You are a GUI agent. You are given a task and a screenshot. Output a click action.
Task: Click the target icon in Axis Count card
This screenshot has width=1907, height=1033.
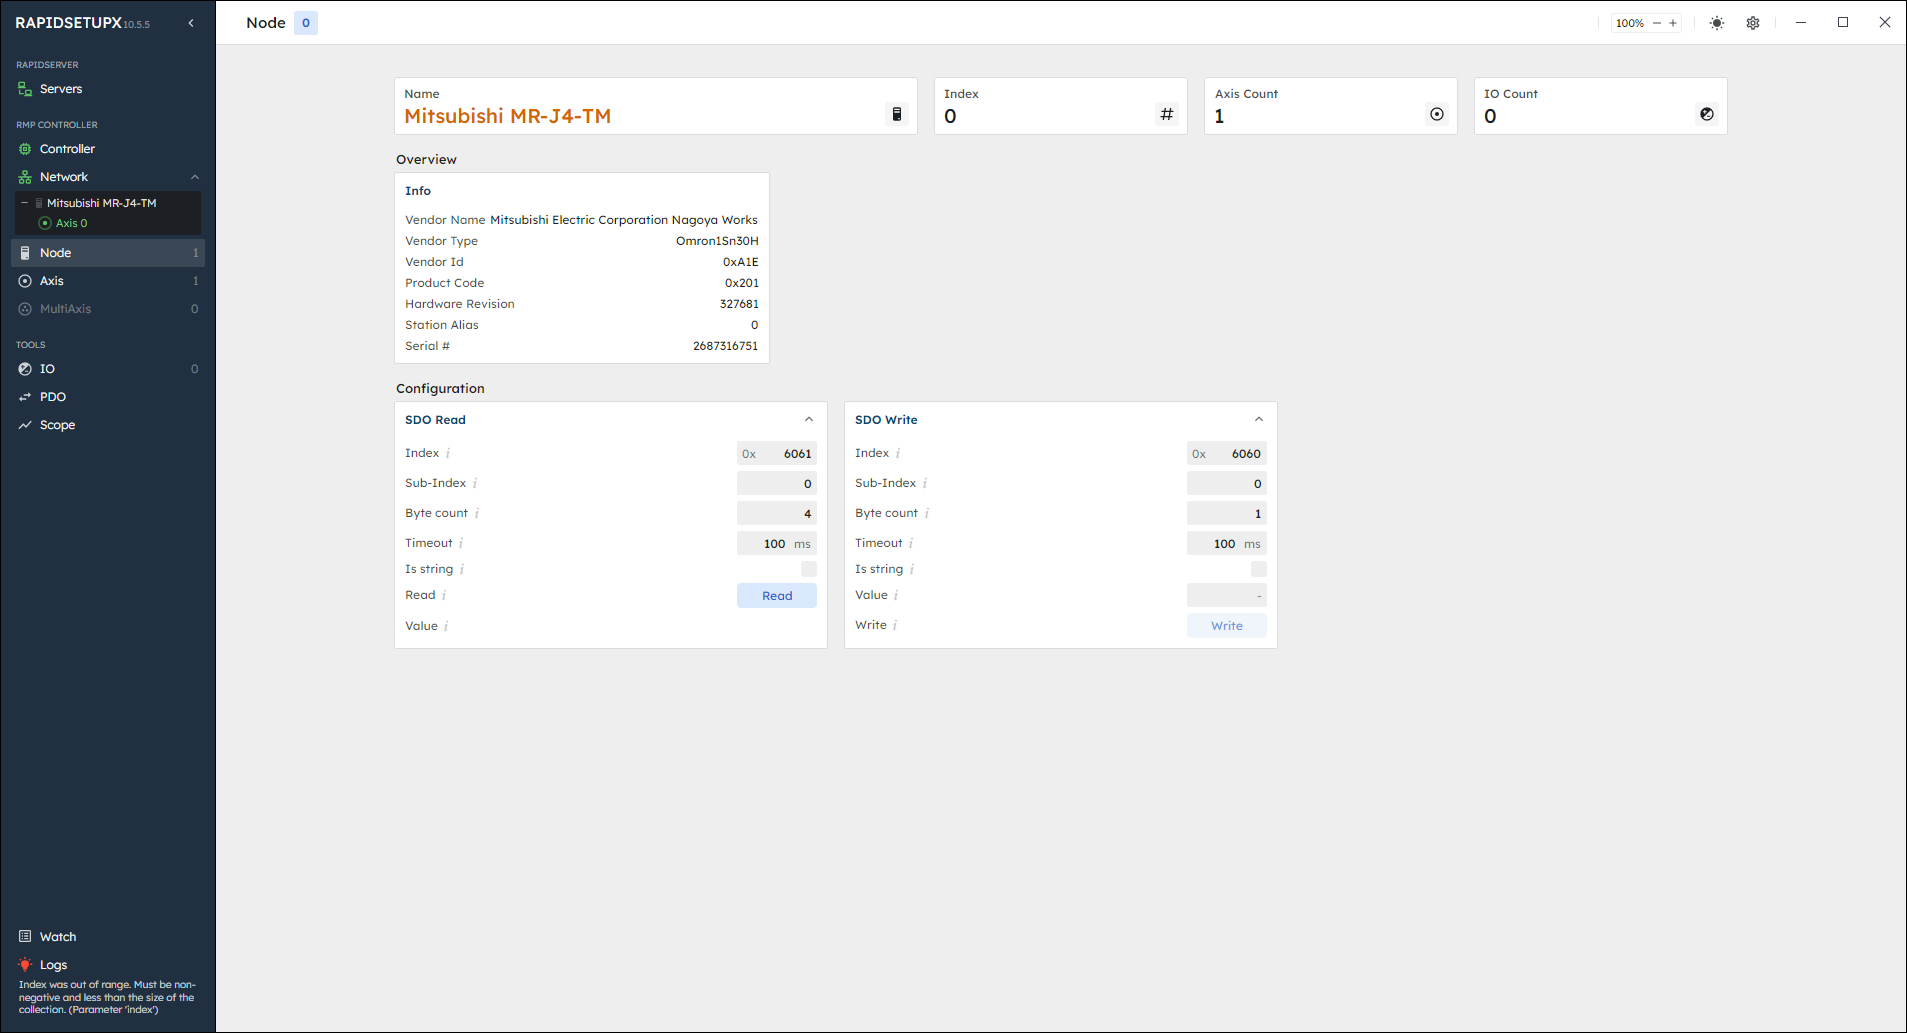tap(1437, 114)
